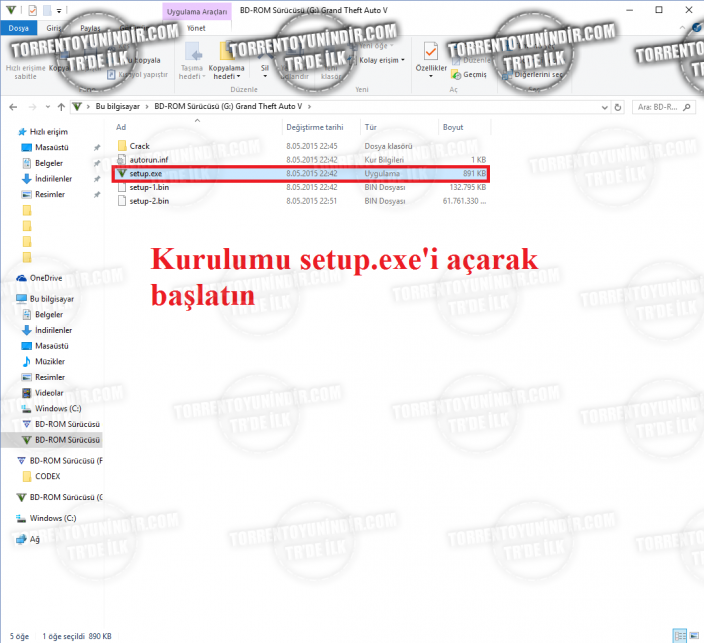Image resolution: width=704 pixels, height=643 pixels.
Task: Open the Customize Quick Access Toolbar dropdown arrow
Action: pyautogui.click(x=59, y=10)
